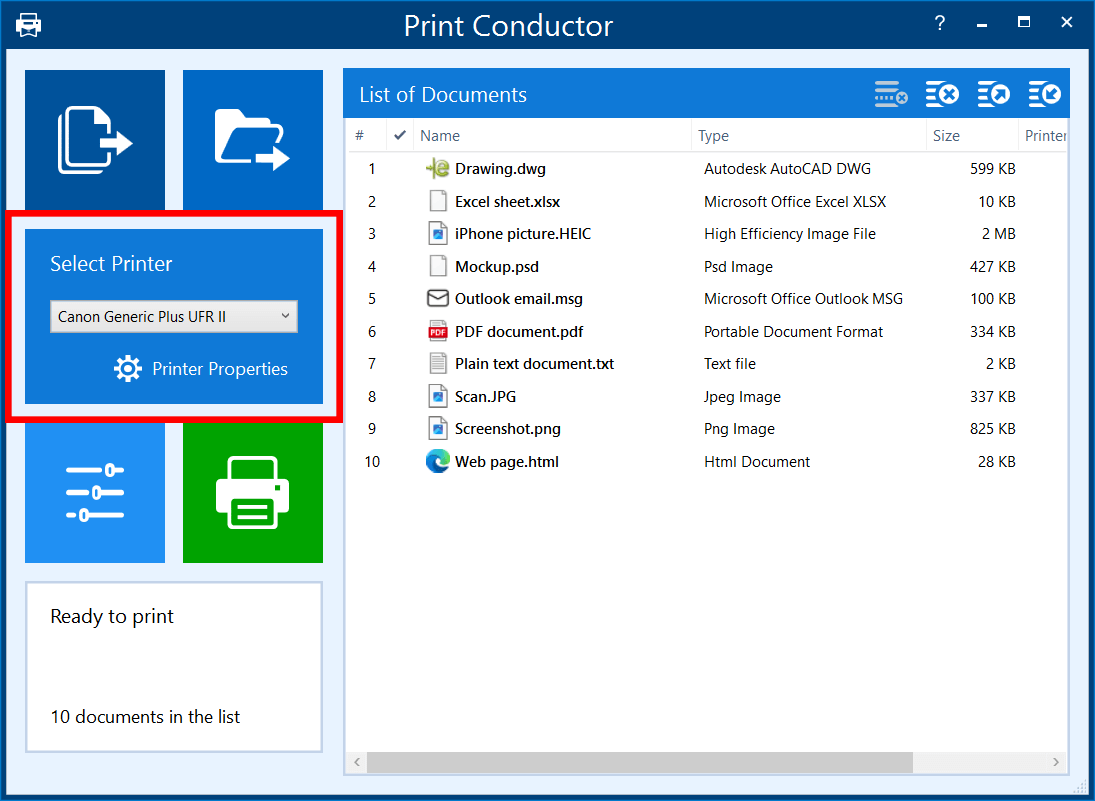Click the scrollbar right arrow
Viewport: 1095px width, 801px height.
pyautogui.click(x=1057, y=763)
